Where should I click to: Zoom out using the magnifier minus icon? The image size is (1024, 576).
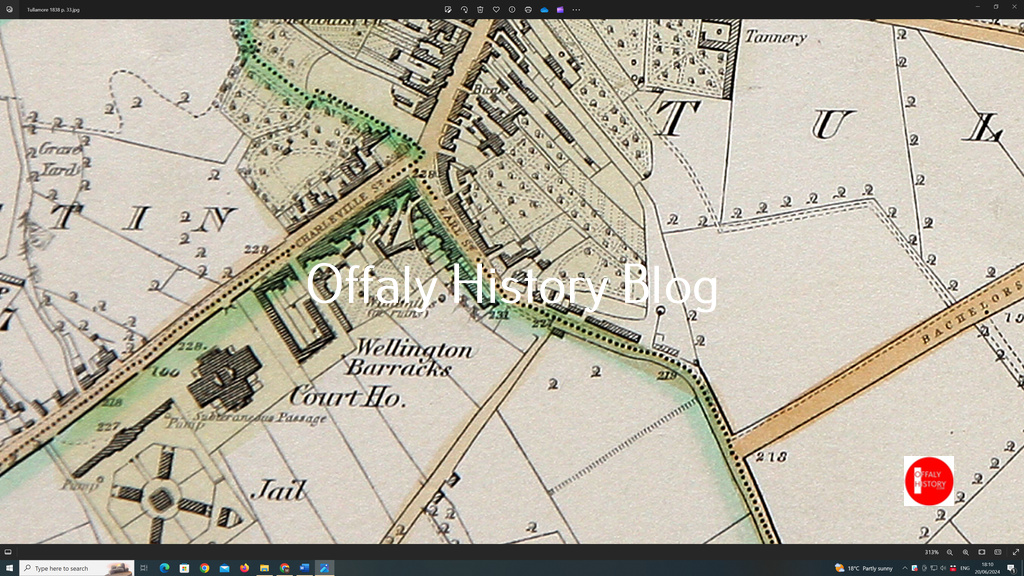pyautogui.click(x=950, y=552)
